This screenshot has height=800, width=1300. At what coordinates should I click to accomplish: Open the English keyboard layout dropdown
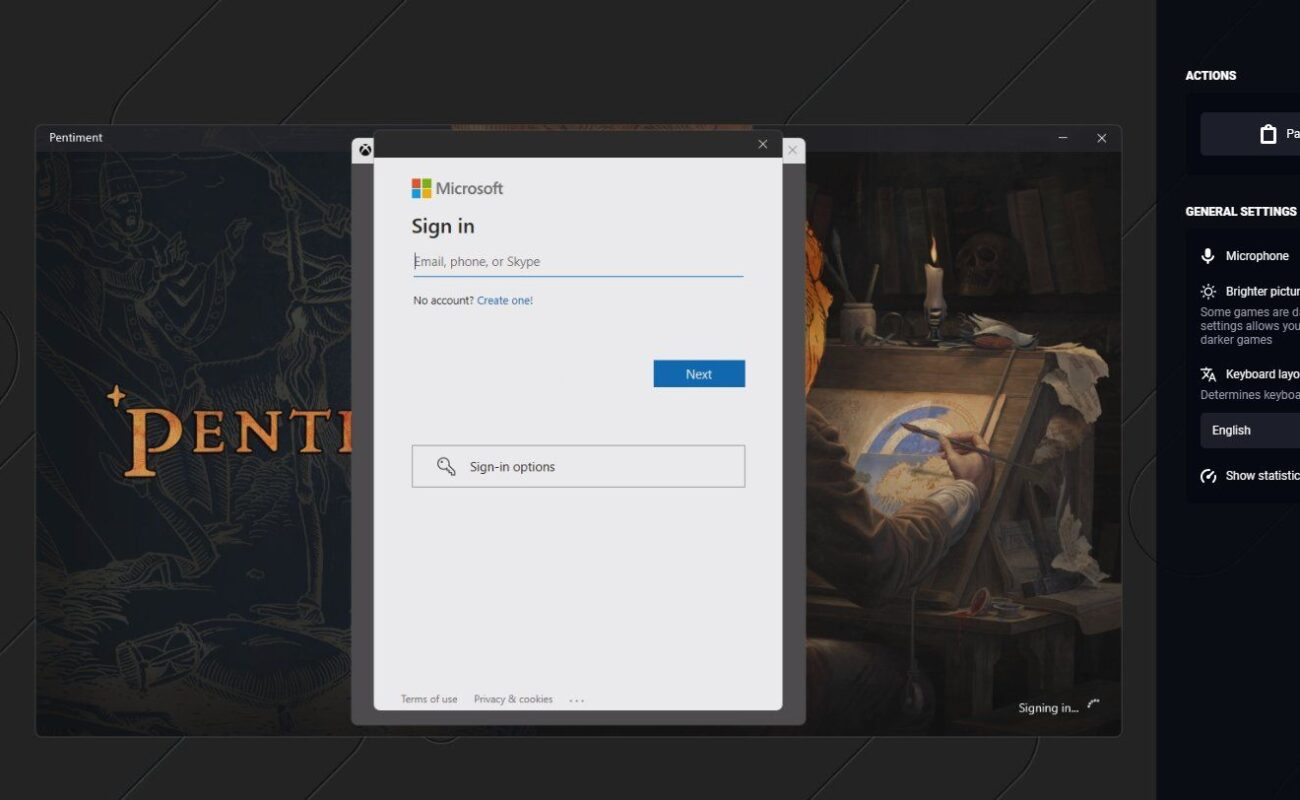(1250, 430)
